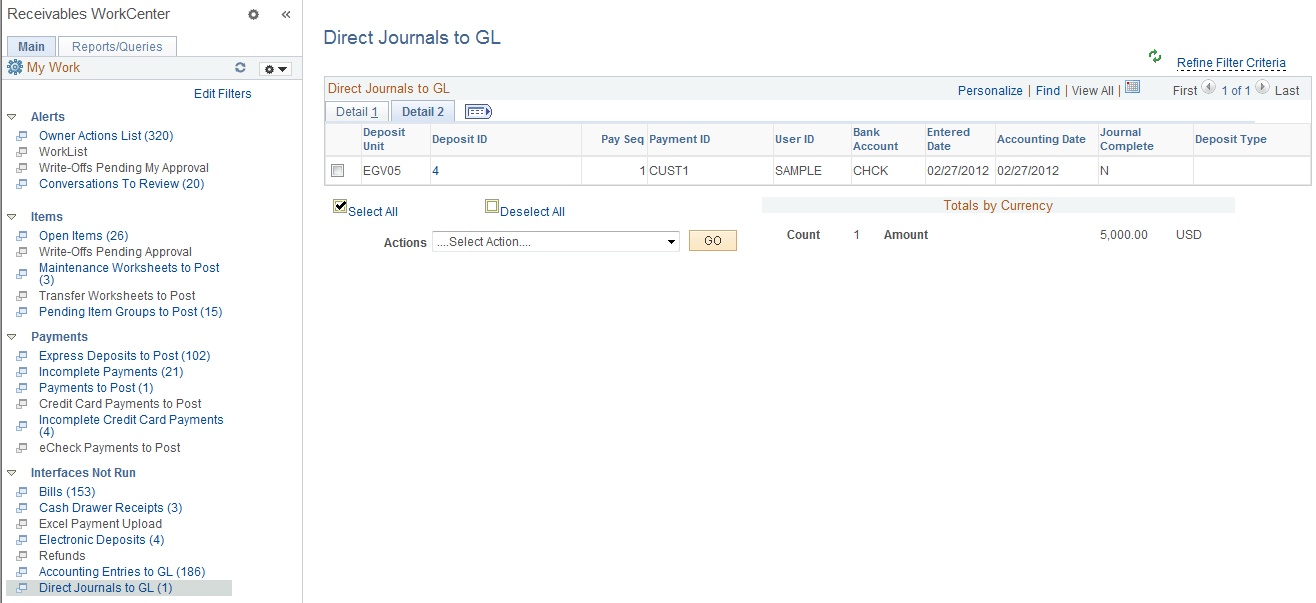This screenshot has height=603, width=1316.
Task: Click the Last page navigation arrow
Action: [x=1263, y=89]
